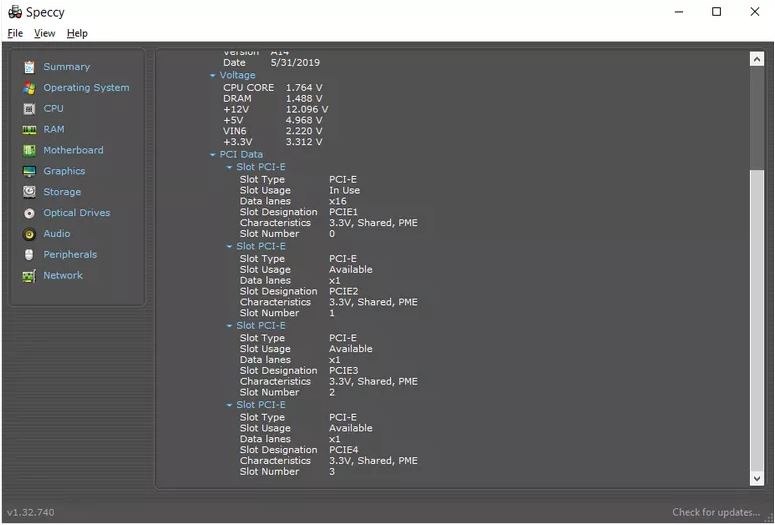This screenshot has width=775, height=525.
Task: Open the CPU section
Action: coord(53,108)
